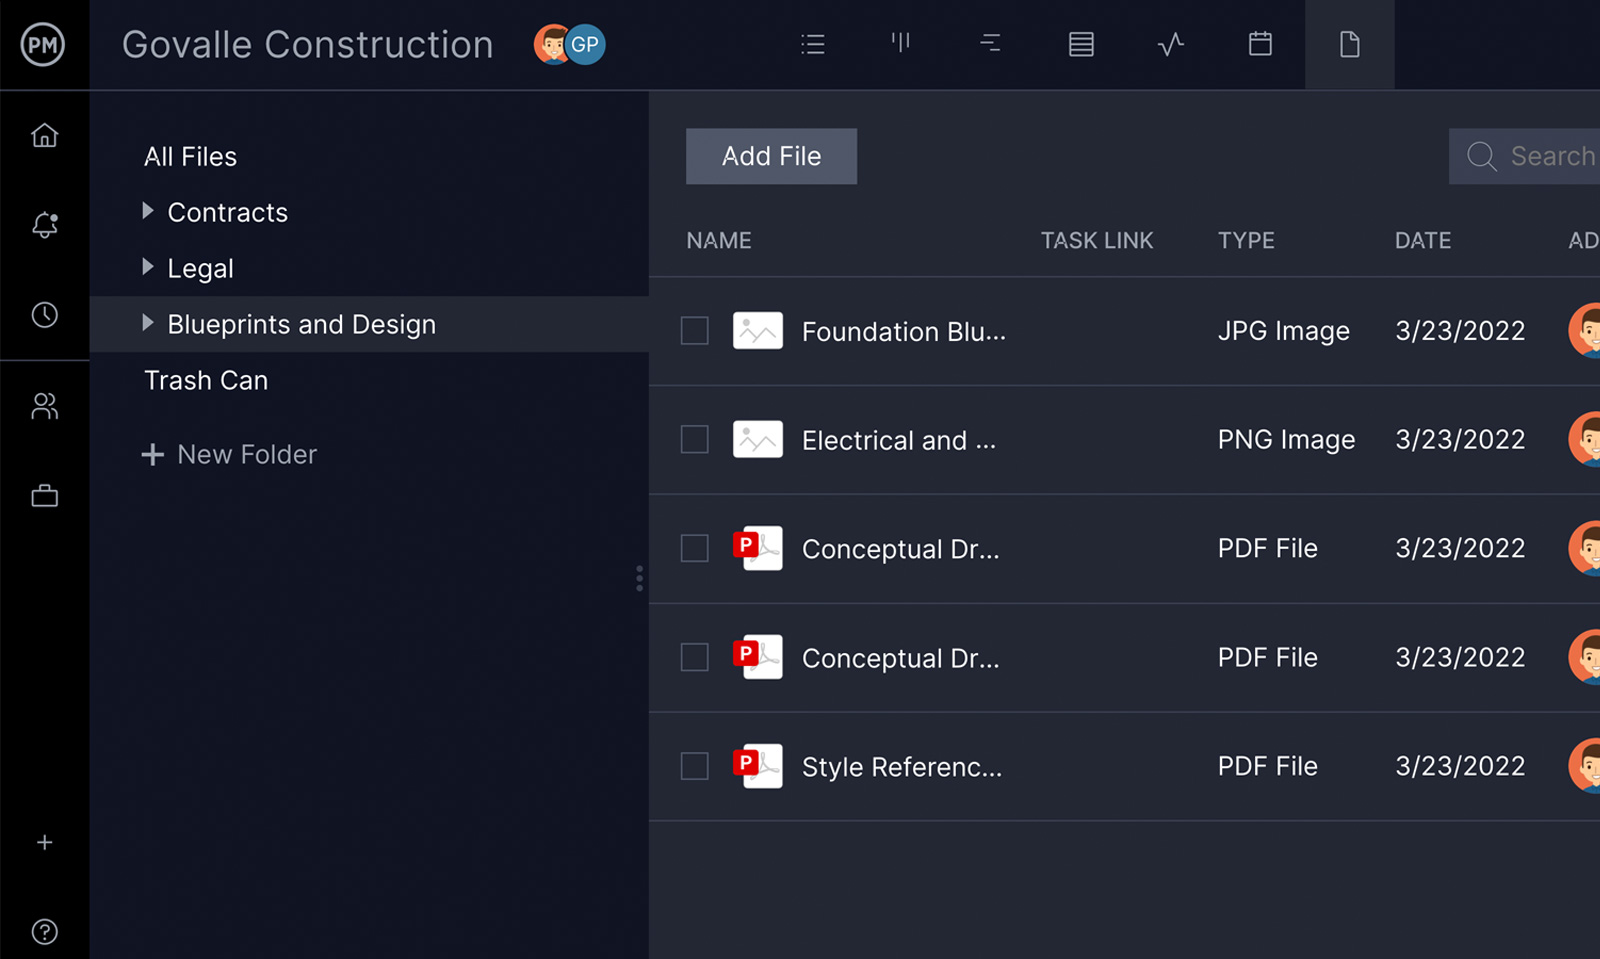The width and height of the screenshot is (1600, 959).
Task: Click Electrical and ... image file icon
Action: pyautogui.click(x=757, y=439)
